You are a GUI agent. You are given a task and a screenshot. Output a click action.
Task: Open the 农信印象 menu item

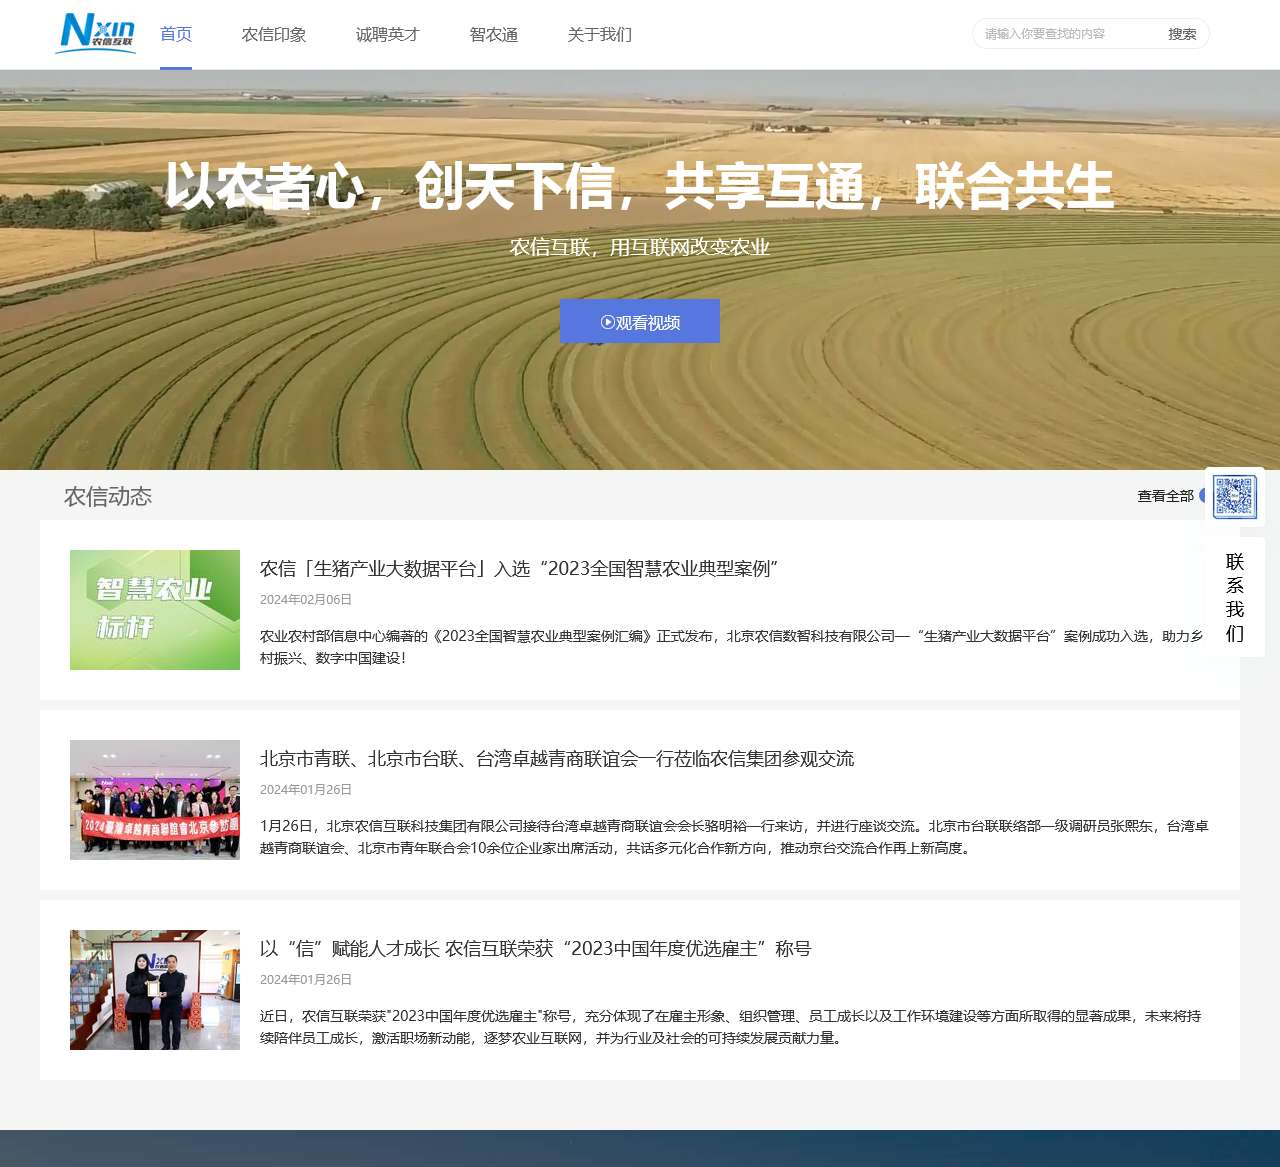[274, 35]
